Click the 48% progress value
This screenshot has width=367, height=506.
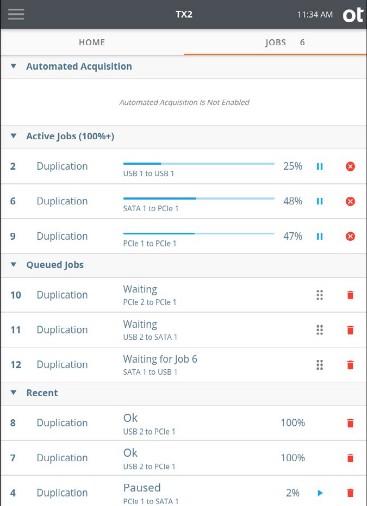293,201
